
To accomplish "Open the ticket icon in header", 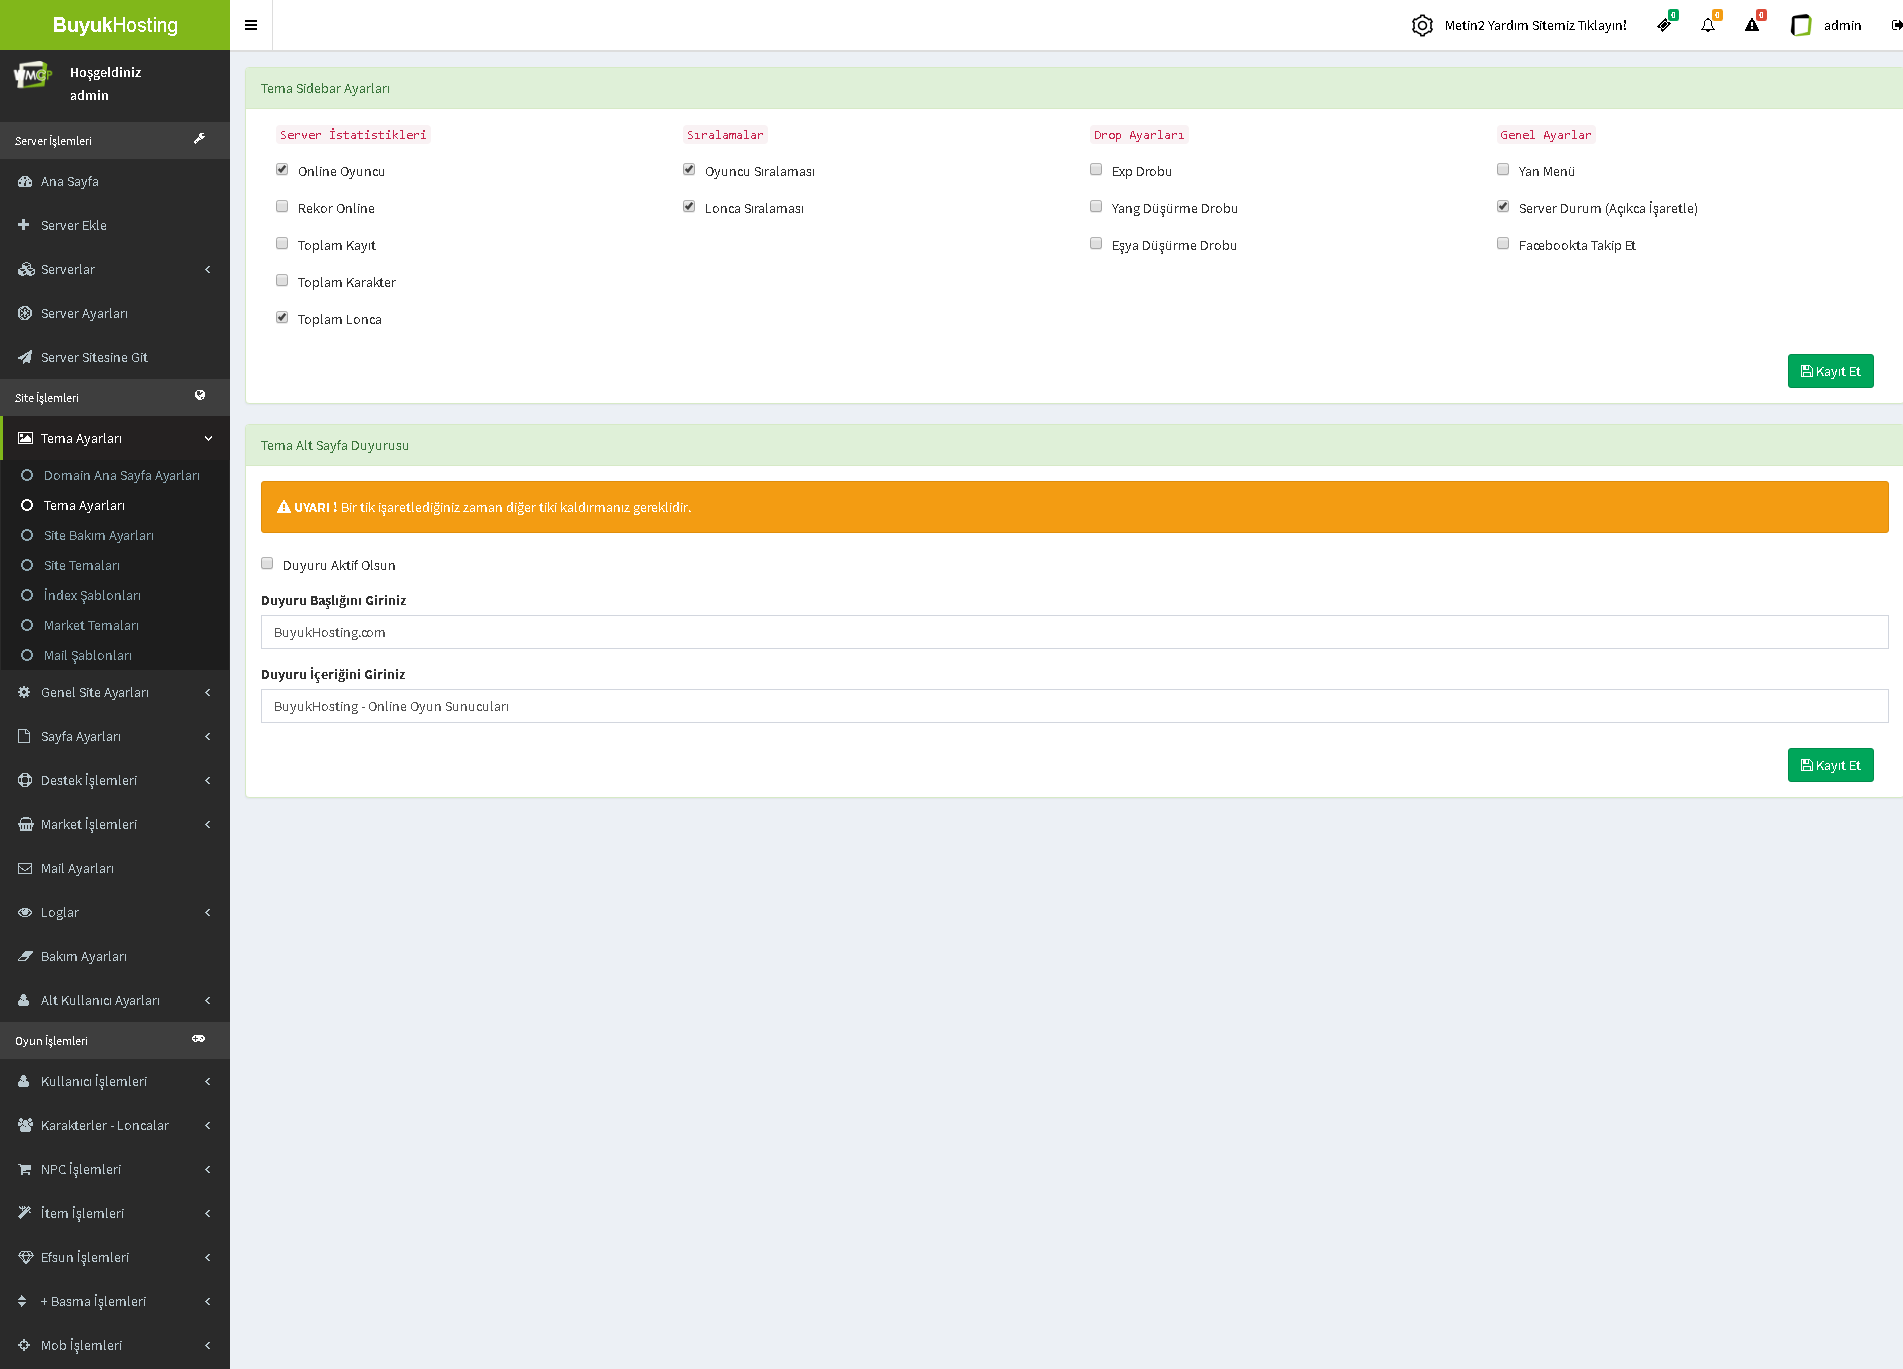I will point(1664,25).
